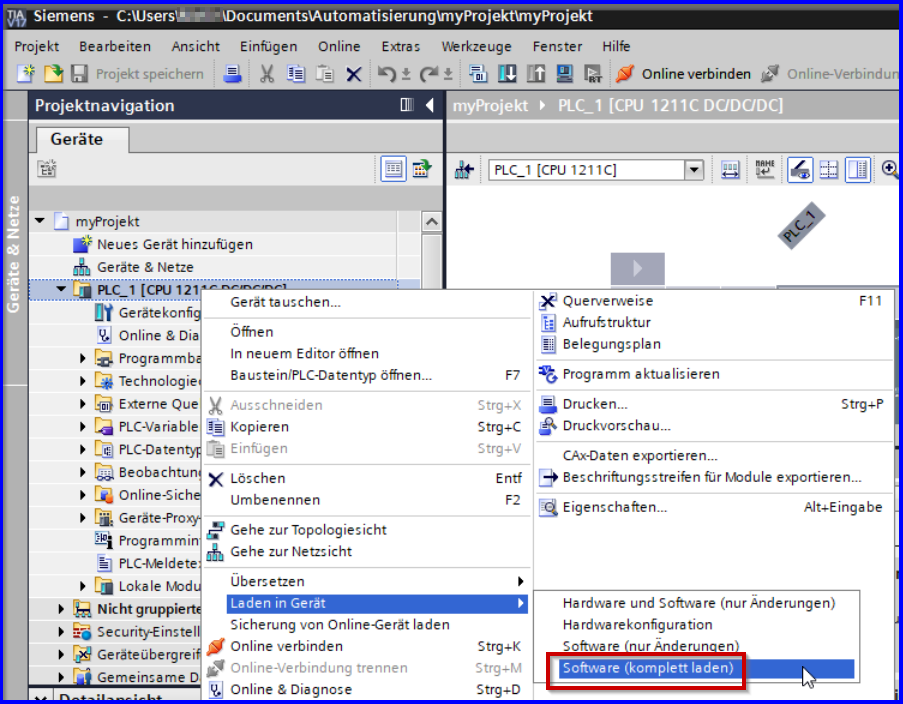Toggle the page break grid icon in device toolbar

click(829, 169)
